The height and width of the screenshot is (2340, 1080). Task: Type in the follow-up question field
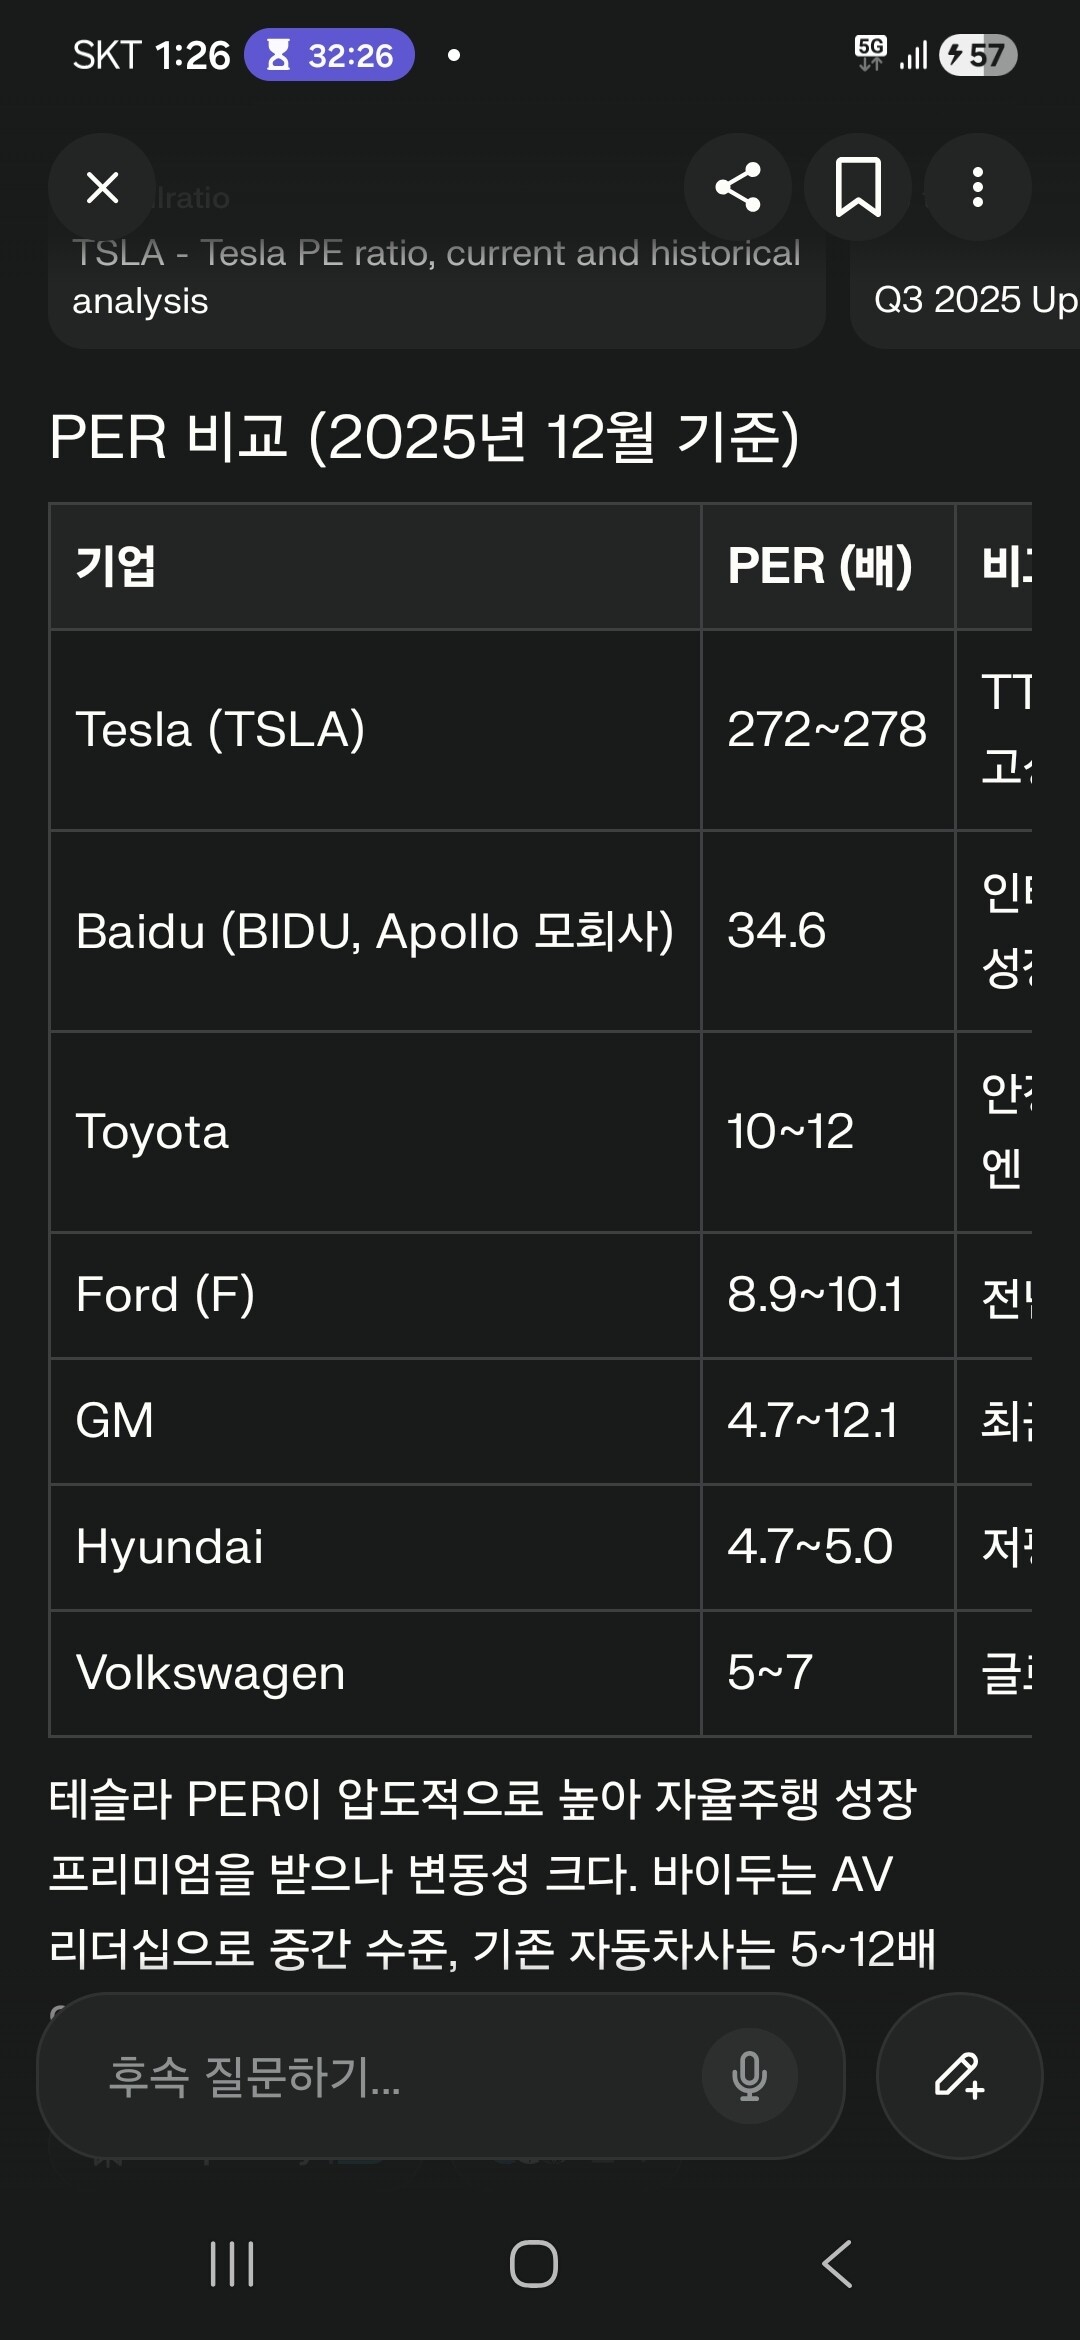click(380, 2076)
